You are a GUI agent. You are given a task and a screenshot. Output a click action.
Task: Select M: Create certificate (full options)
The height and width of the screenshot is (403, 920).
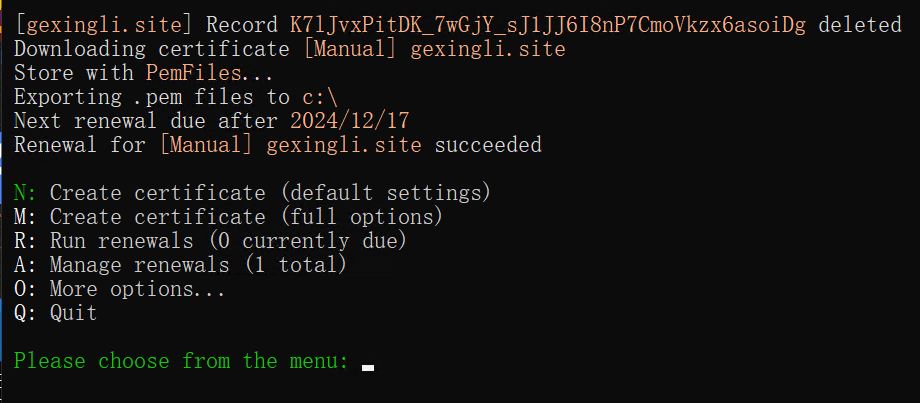[x=228, y=217]
